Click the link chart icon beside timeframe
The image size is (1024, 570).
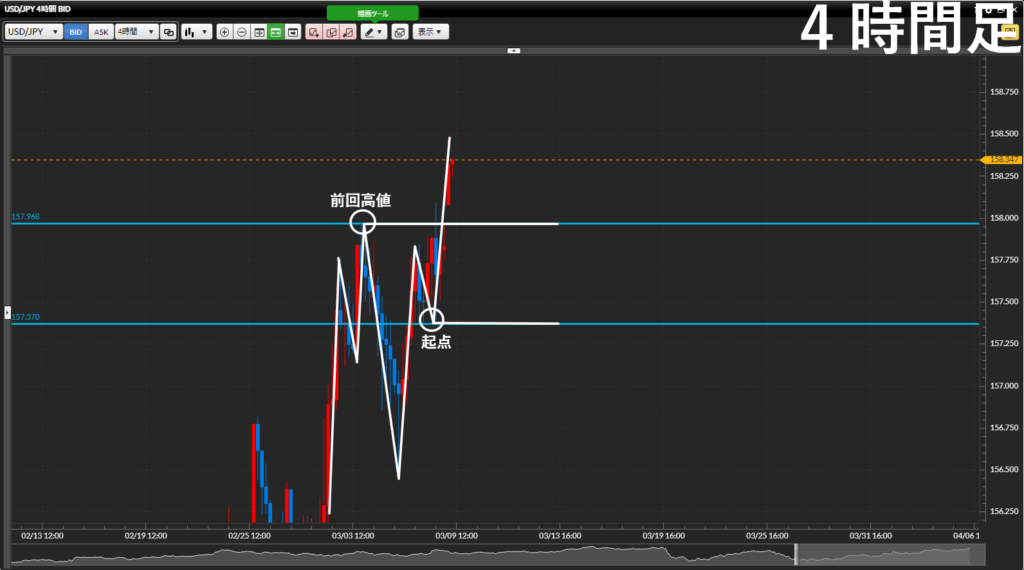[x=168, y=32]
